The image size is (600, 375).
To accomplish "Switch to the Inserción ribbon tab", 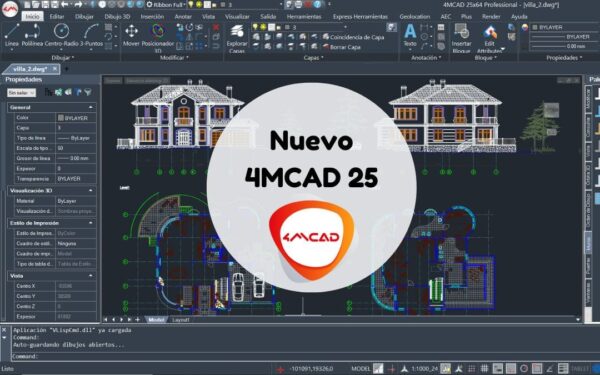I will tap(152, 16).
